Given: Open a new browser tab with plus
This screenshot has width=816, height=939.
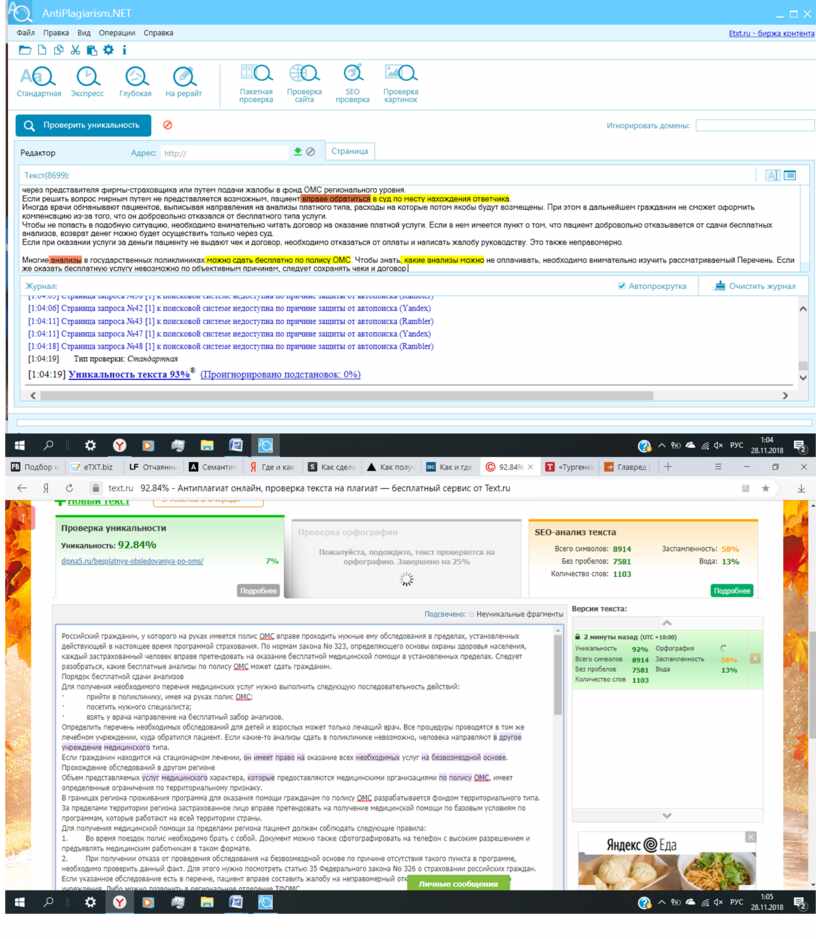Looking at the screenshot, I should [668, 467].
